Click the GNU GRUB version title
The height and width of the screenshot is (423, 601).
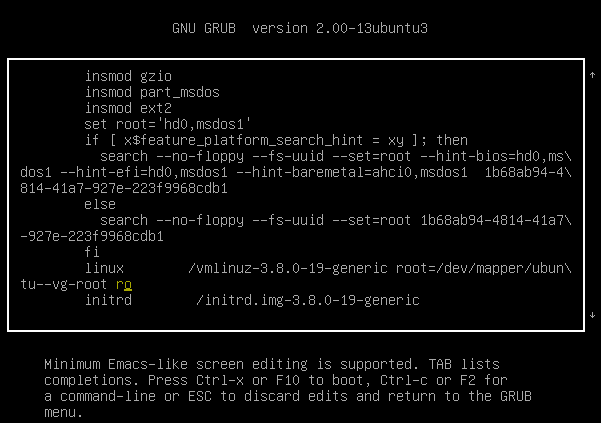pyautogui.click(x=300, y=28)
